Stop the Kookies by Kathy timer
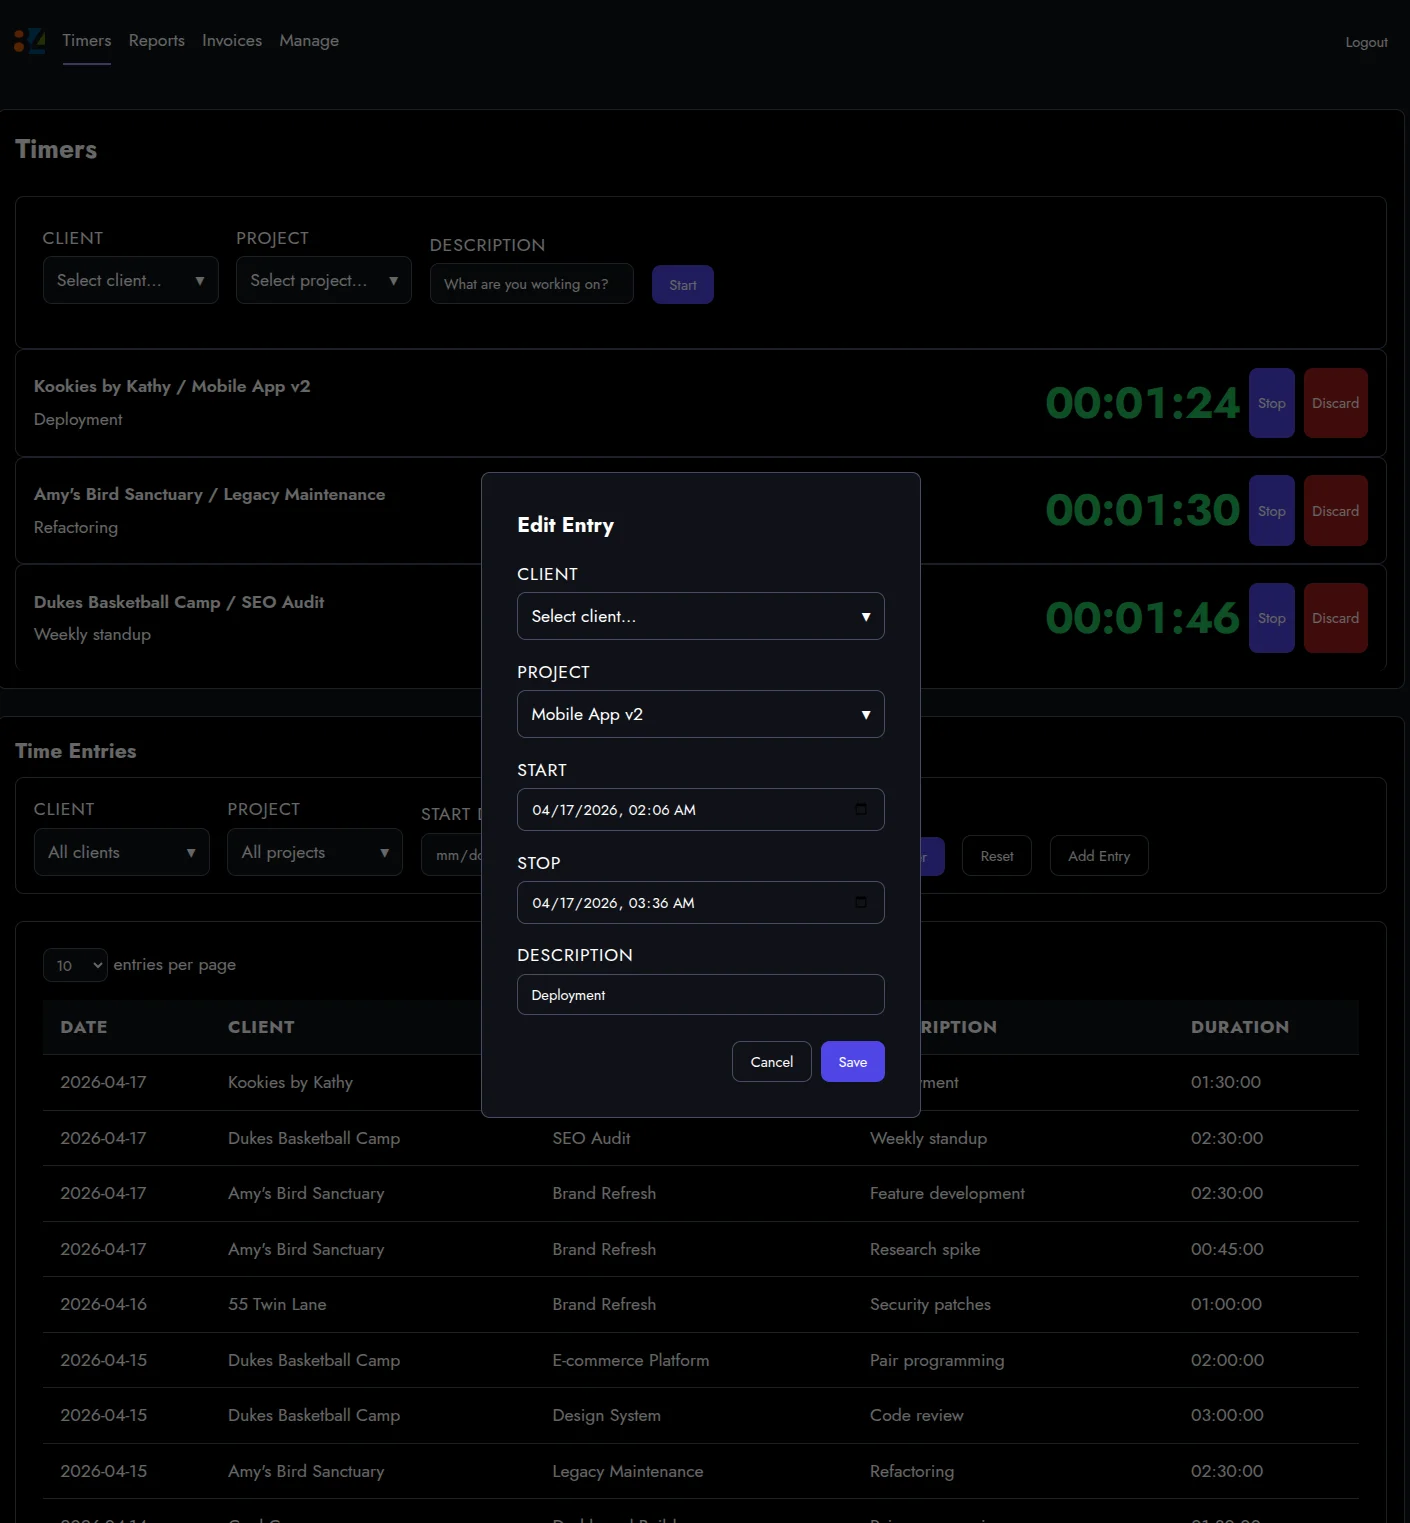 pyautogui.click(x=1271, y=403)
